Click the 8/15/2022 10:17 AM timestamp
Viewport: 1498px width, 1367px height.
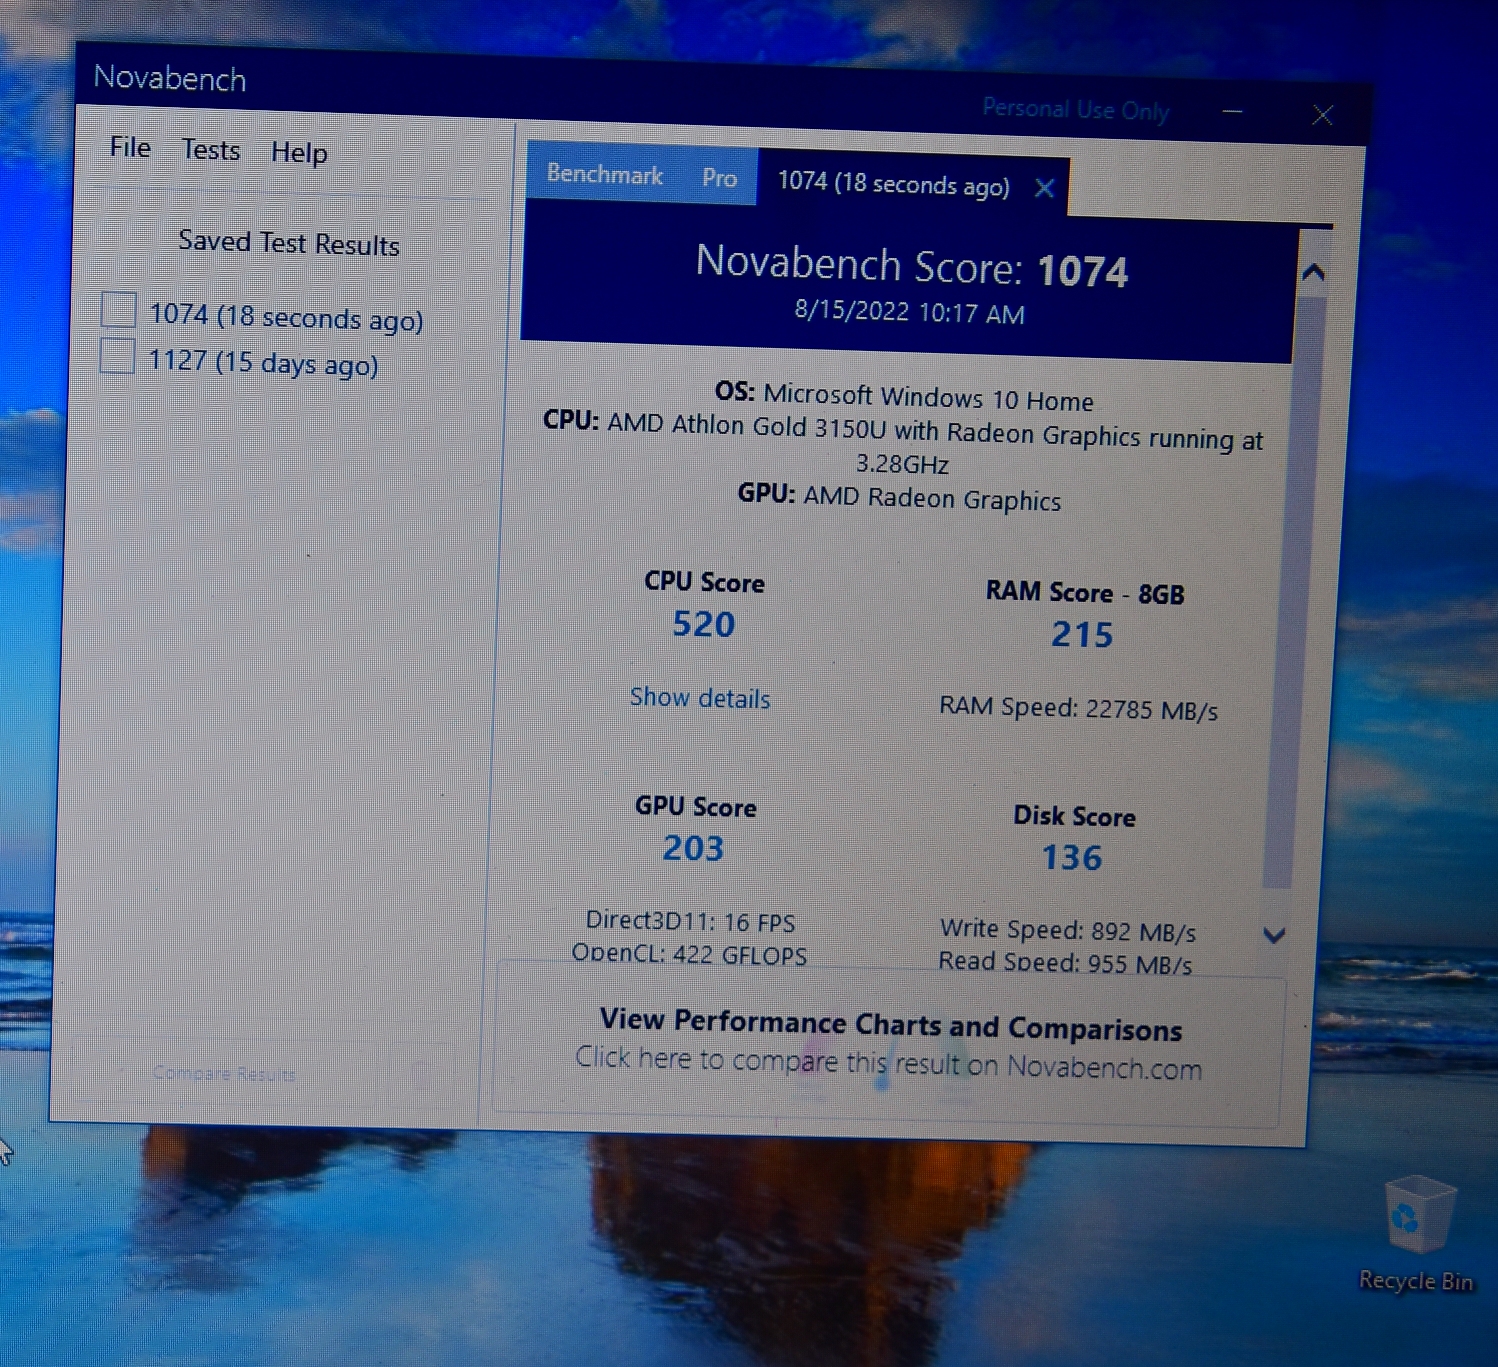pos(909,312)
